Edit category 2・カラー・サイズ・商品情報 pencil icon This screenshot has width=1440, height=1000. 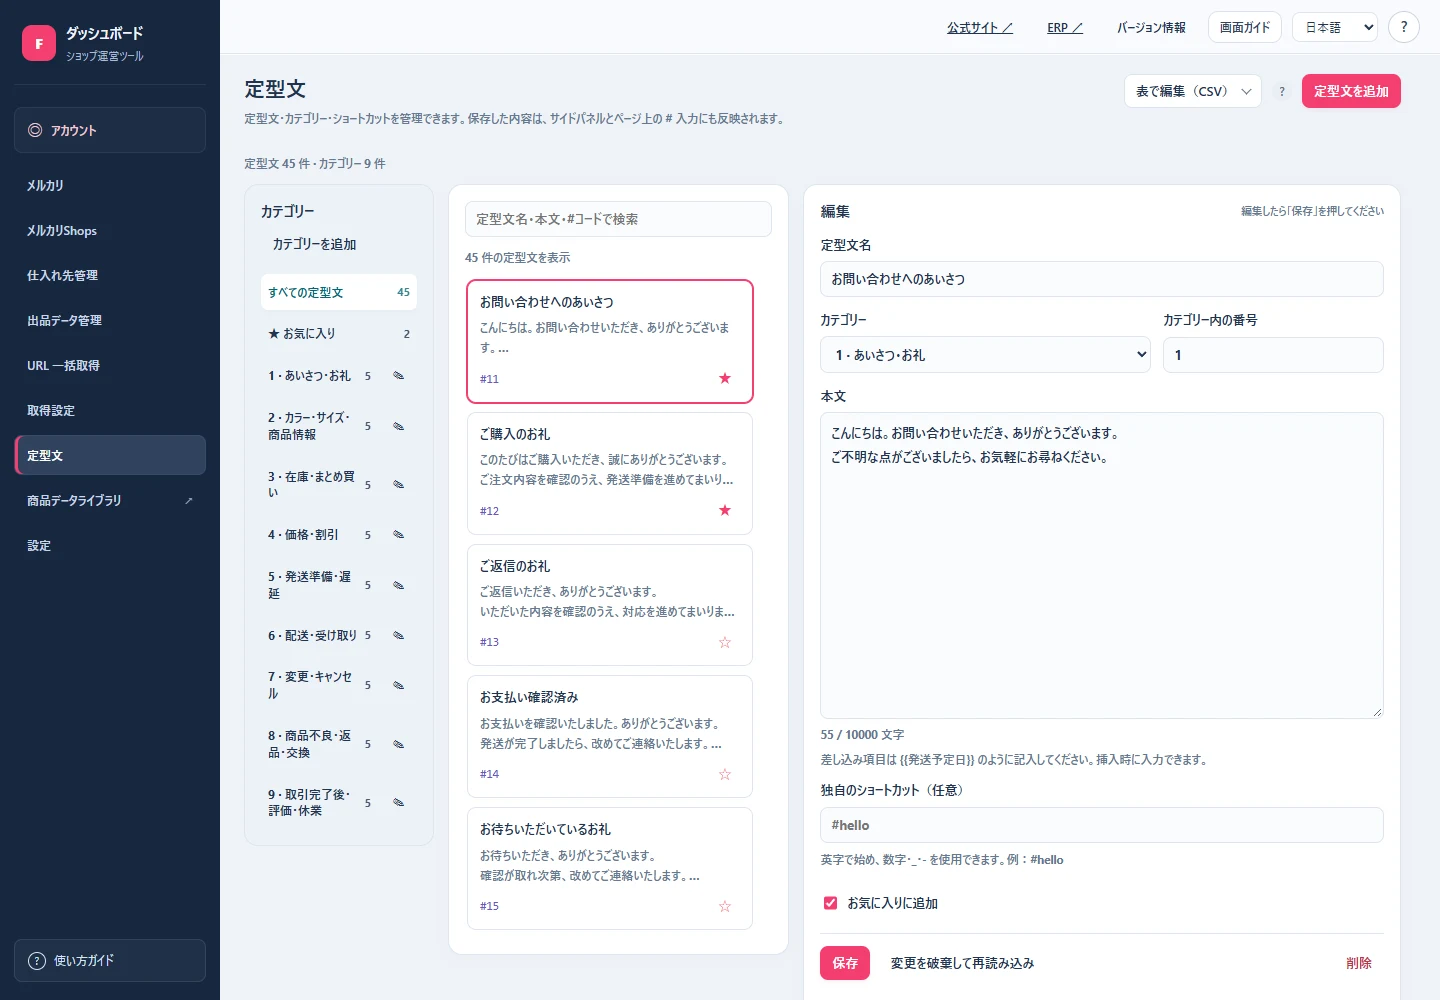coord(398,426)
